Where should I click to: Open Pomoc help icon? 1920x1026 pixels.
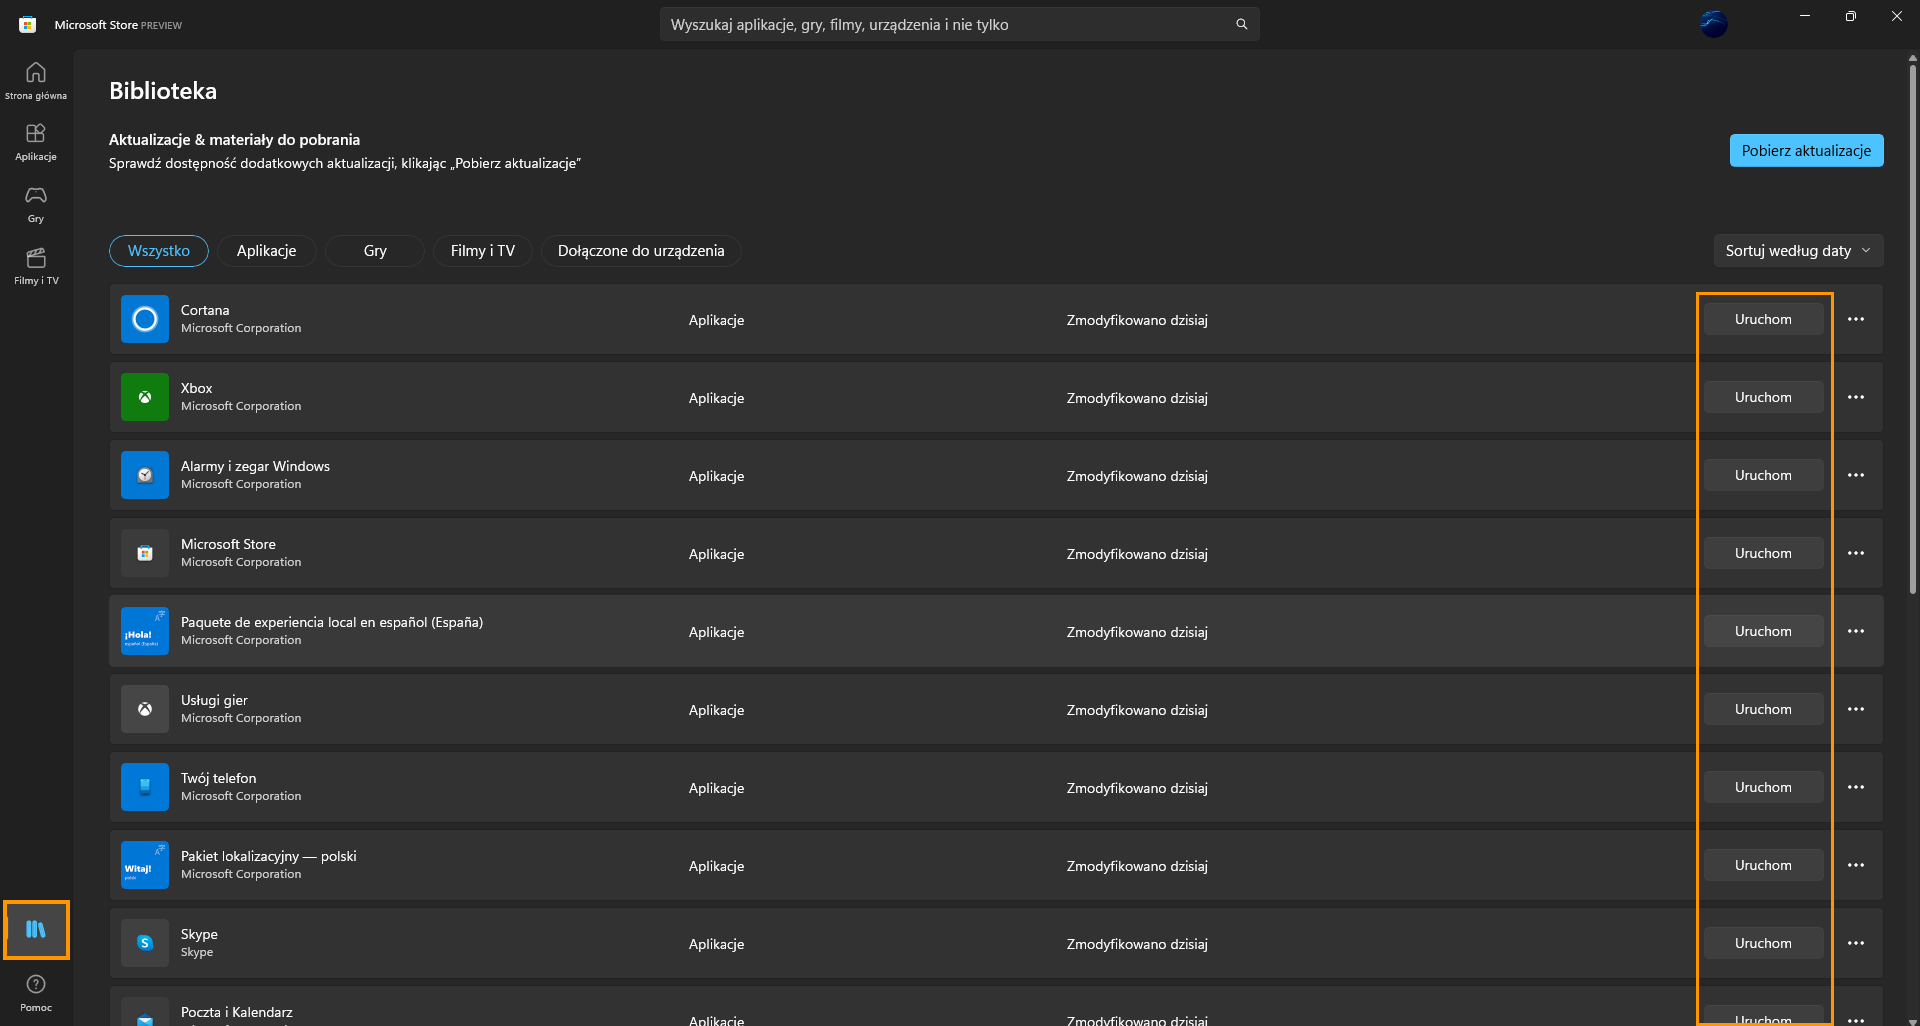tap(36, 993)
